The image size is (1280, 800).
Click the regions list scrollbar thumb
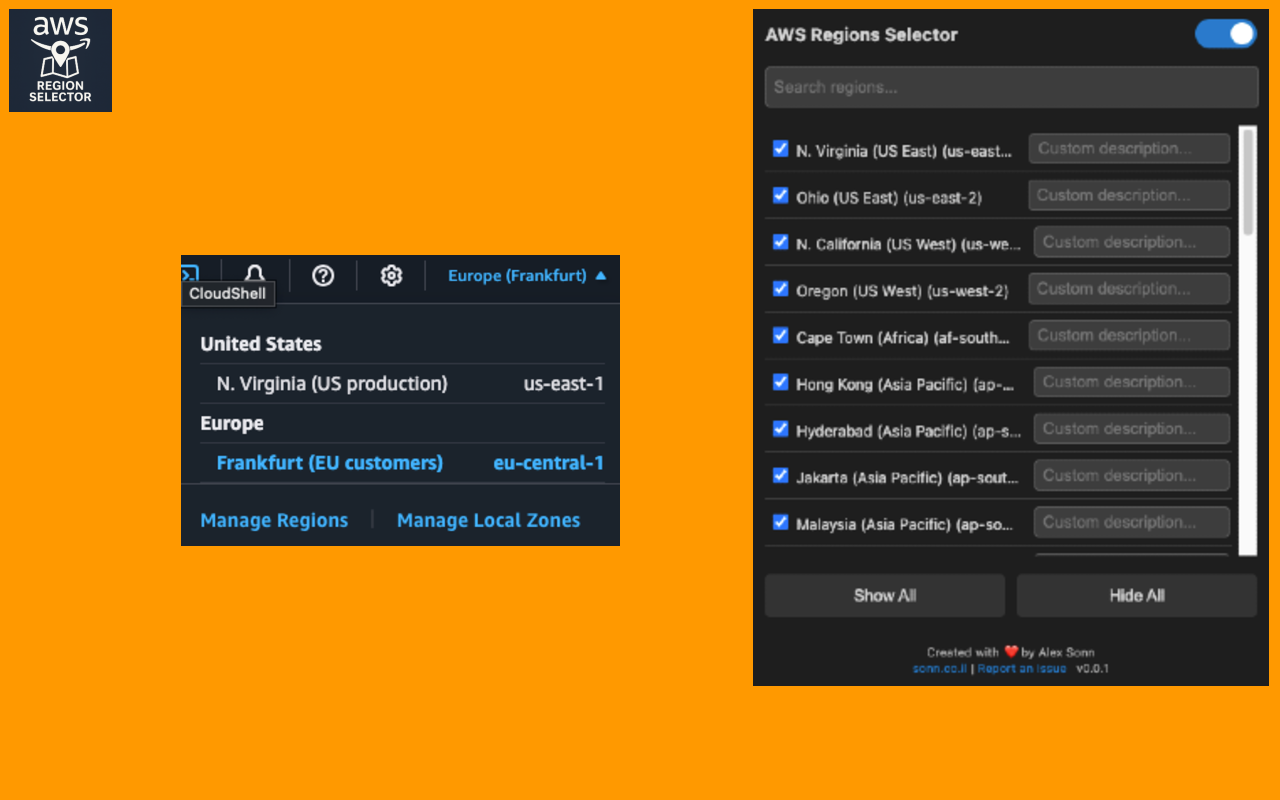click(x=1248, y=182)
